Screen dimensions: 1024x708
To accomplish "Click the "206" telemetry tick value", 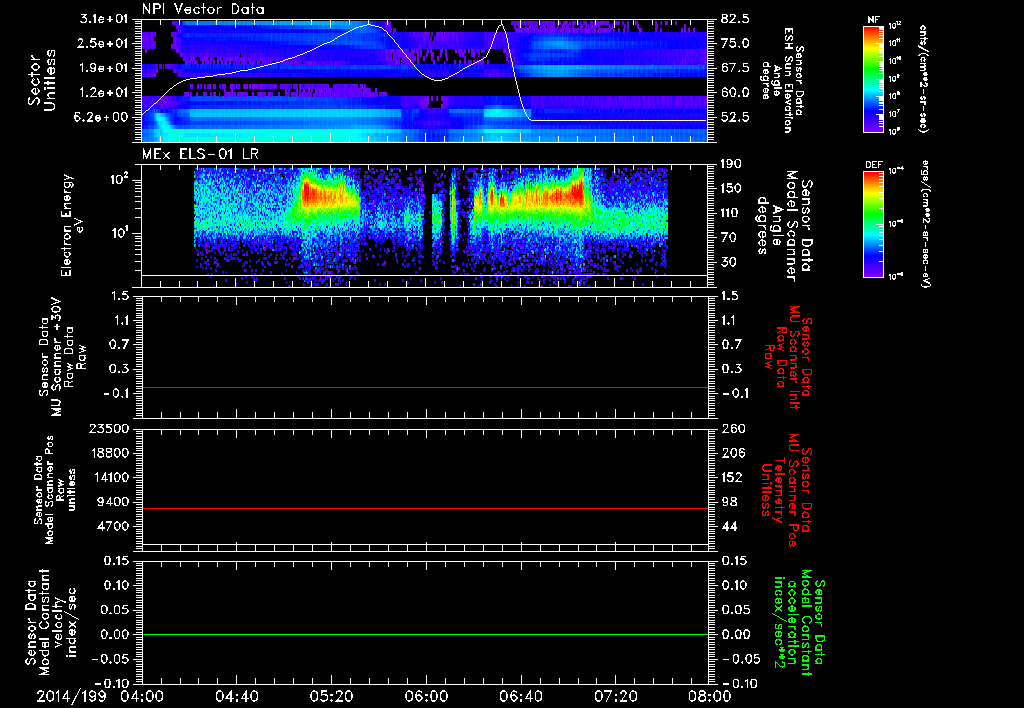I will pos(731,453).
